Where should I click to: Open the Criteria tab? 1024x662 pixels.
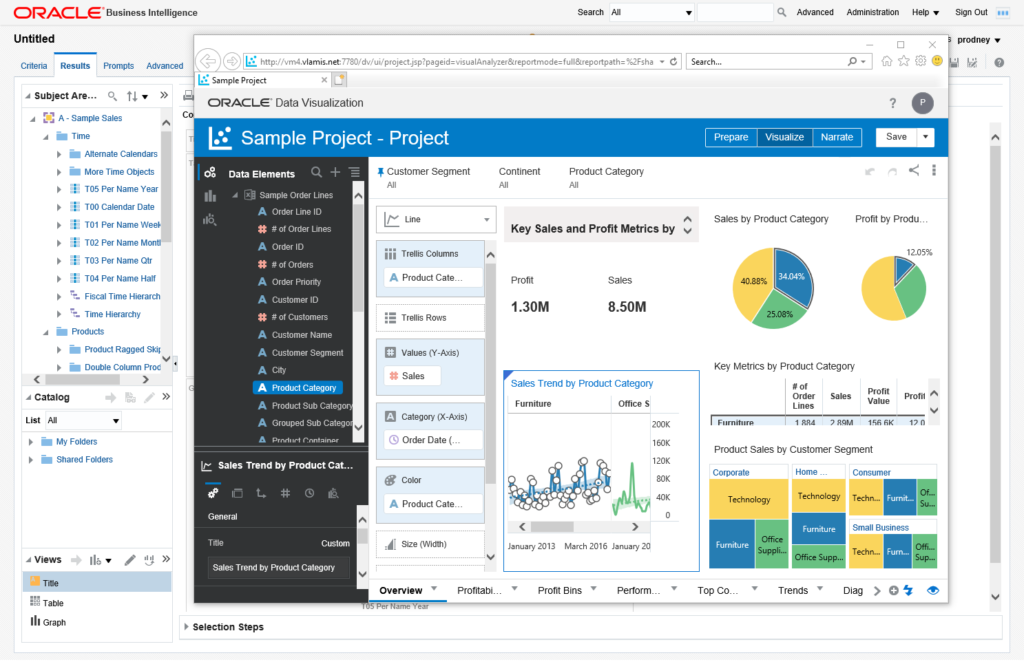tap(34, 66)
